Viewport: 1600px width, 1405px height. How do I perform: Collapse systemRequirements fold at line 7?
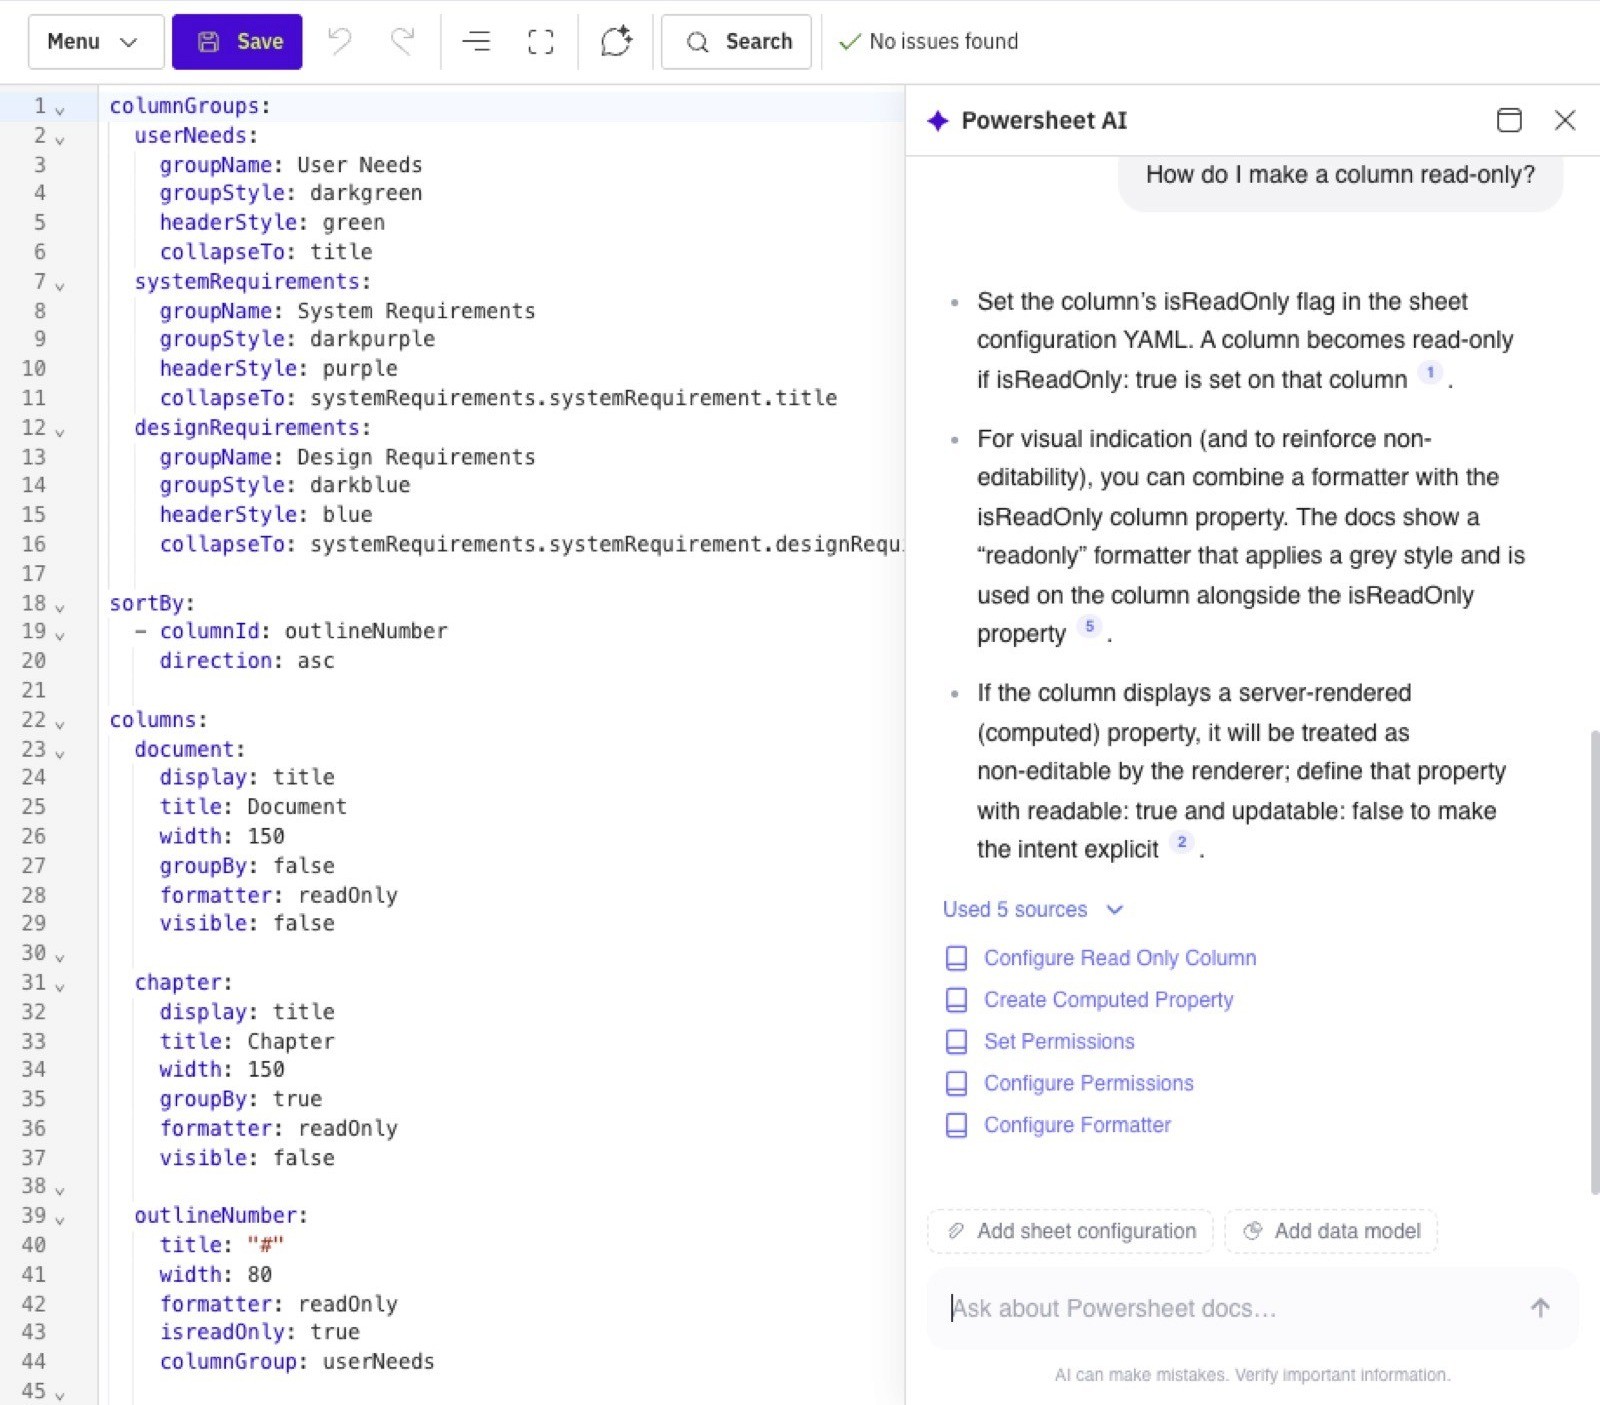point(60,285)
